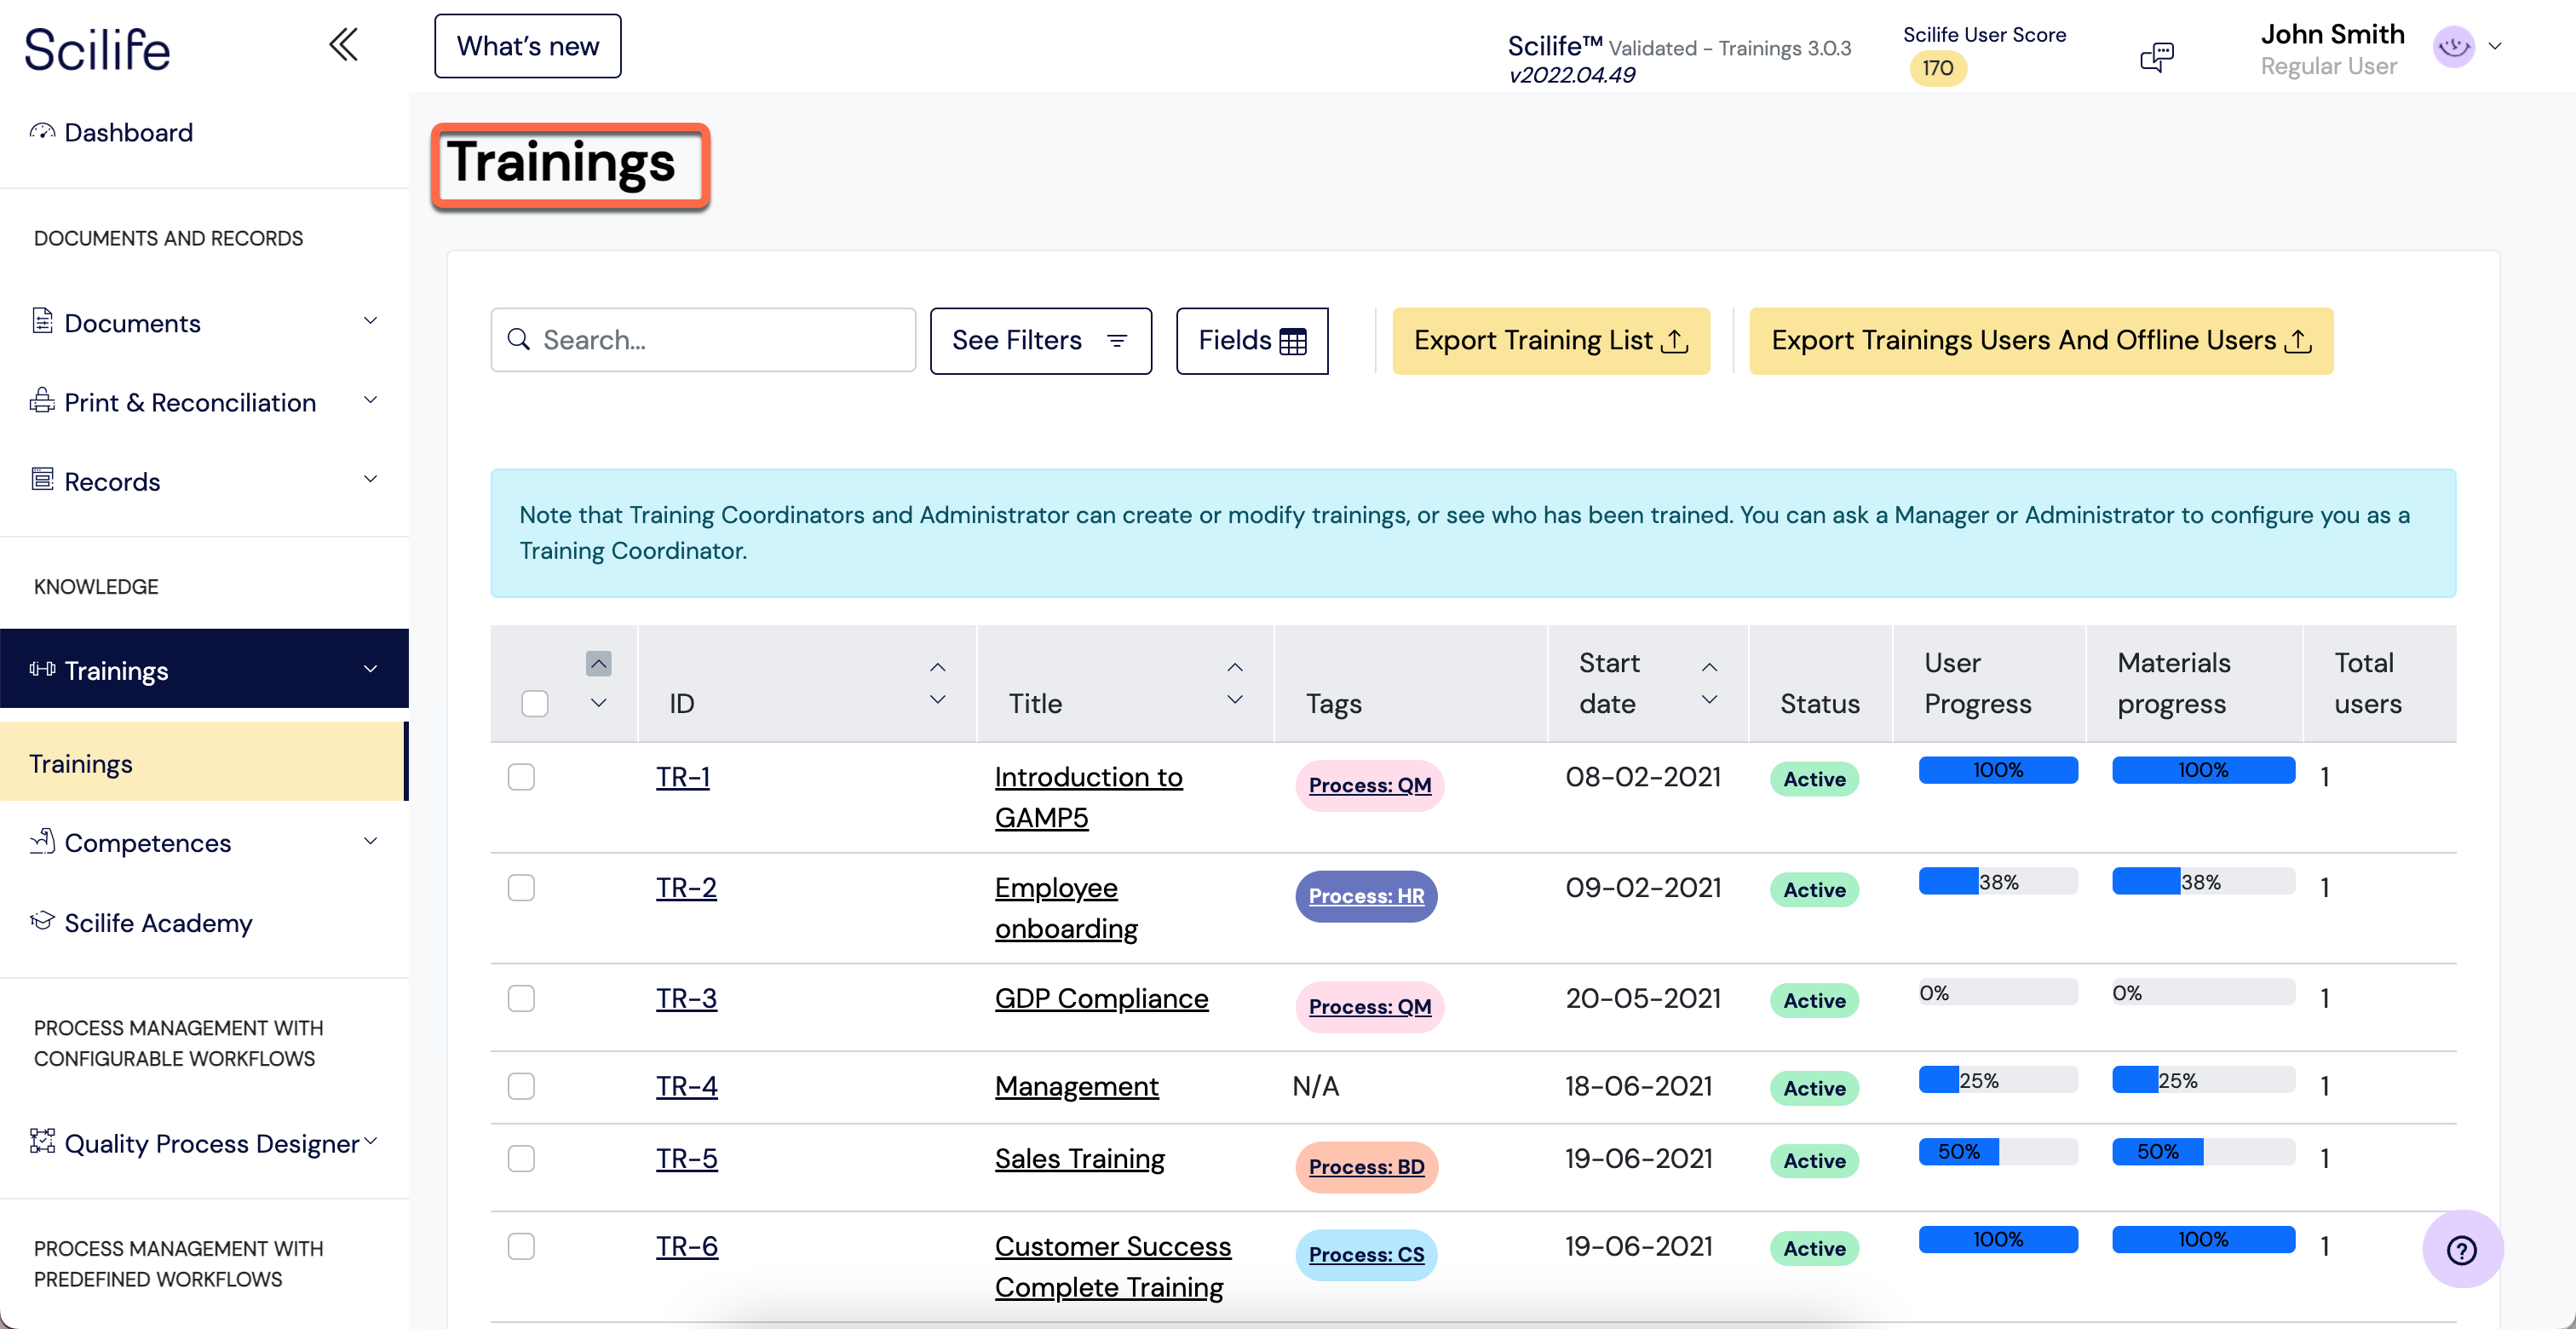
Task: Click Export Training List button
Action: (x=1550, y=340)
